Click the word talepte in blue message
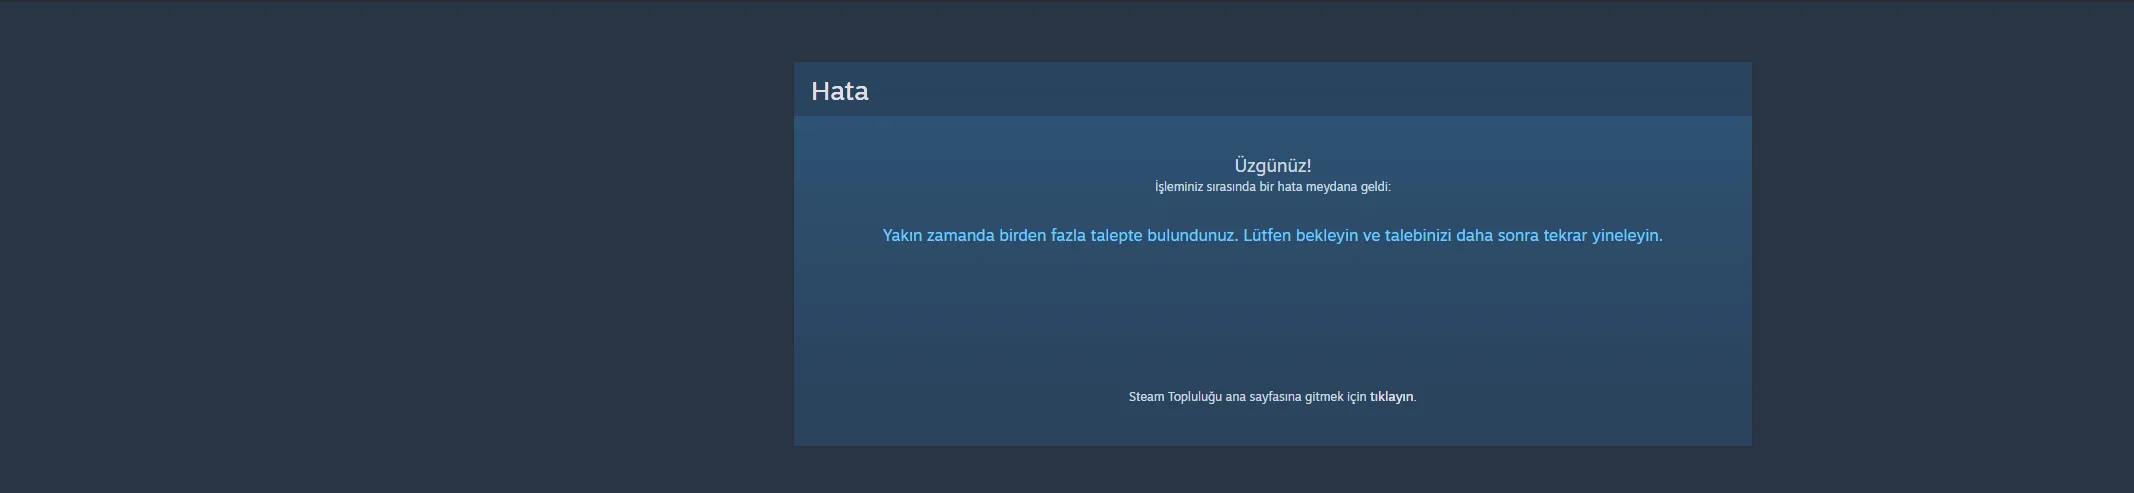 [x=1116, y=236]
